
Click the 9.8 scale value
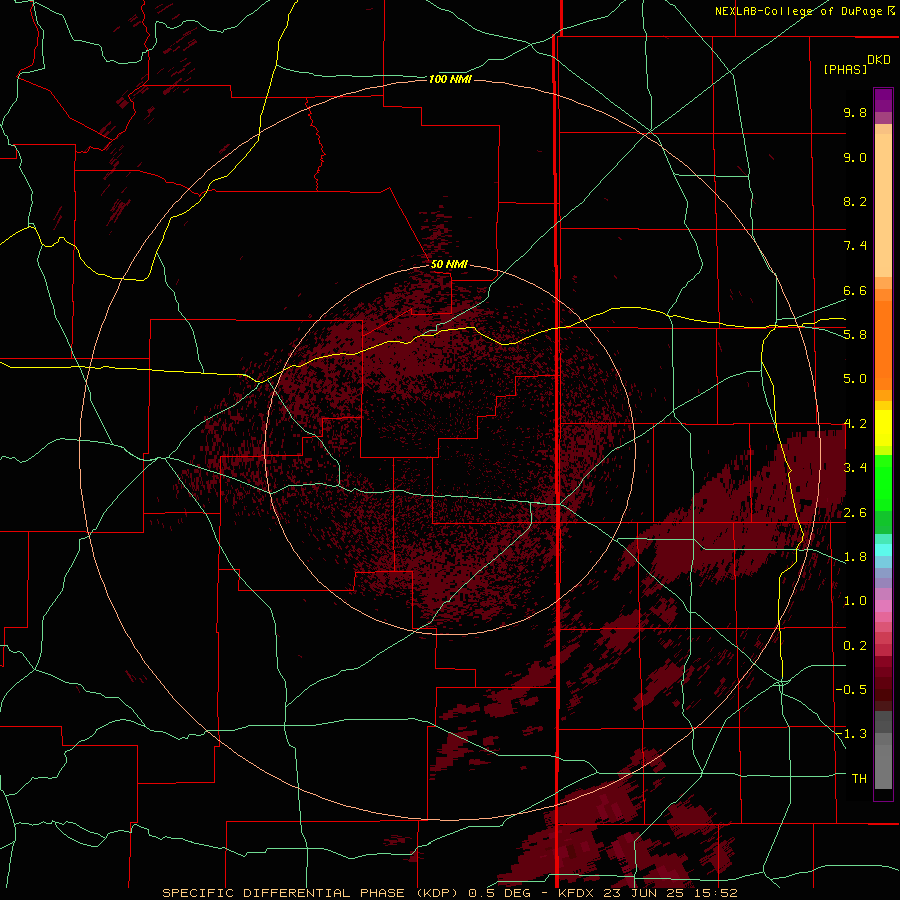pos(855,112)
